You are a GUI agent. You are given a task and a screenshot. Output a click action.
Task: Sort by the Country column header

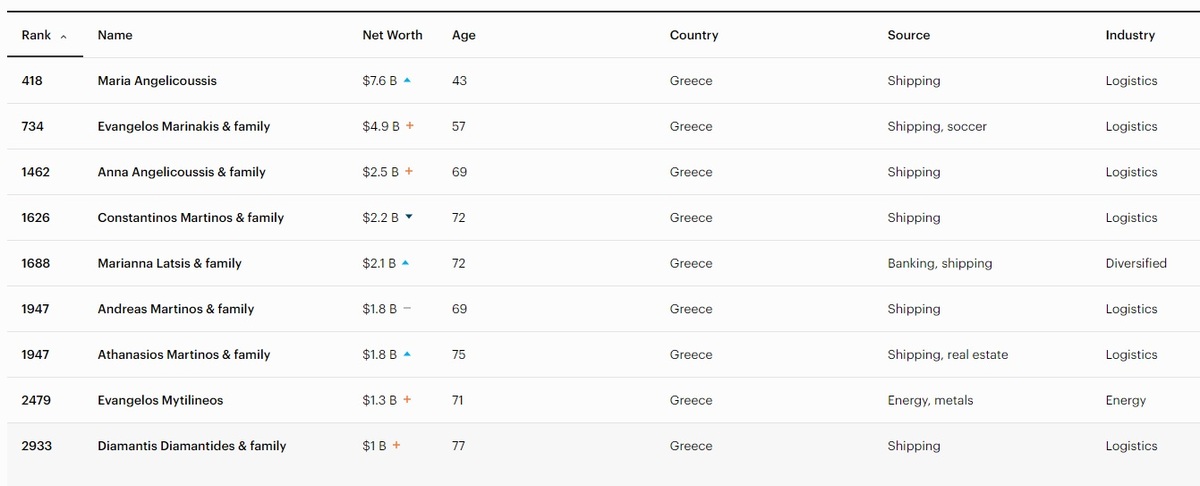pyautogui.click(x=694, y=35)
